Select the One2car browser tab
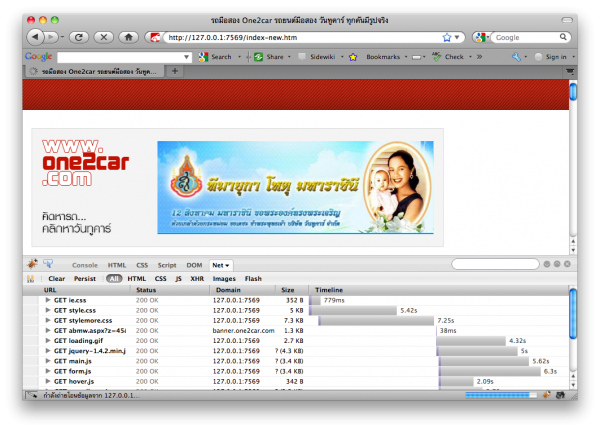600x431 pixels. 95,72
